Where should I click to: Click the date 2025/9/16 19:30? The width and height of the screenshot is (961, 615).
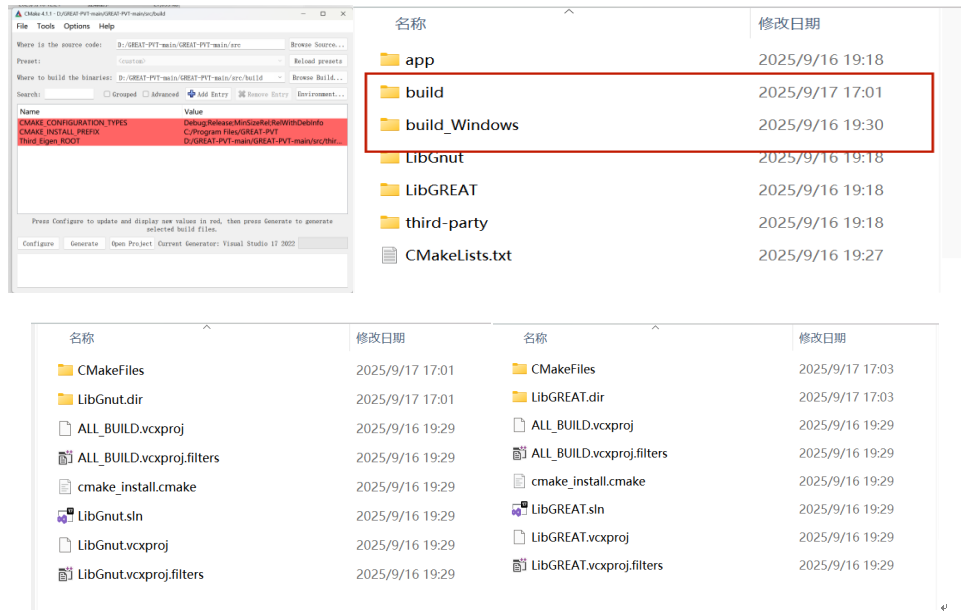pos(821,124)
